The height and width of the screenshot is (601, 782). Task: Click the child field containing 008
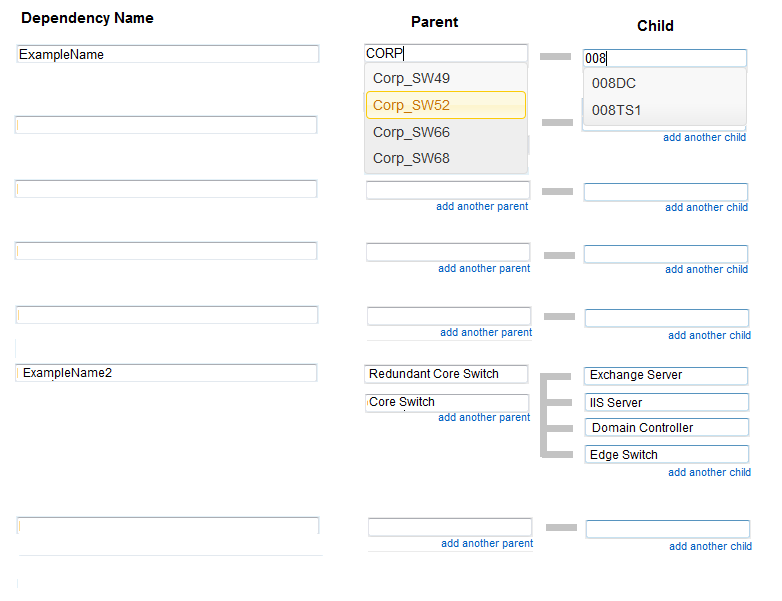(x=665, y=59)
